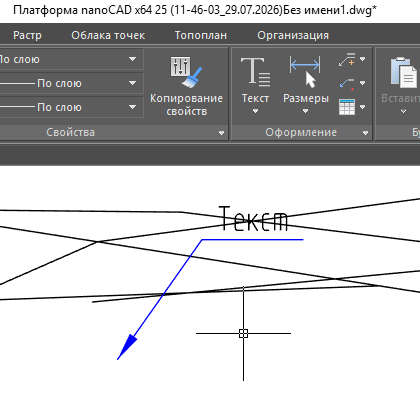Image resolution: width=420 pixels, height=396 pixels.
Task: Open the dropdown arrow under Размеры
Action: (305, 111)
